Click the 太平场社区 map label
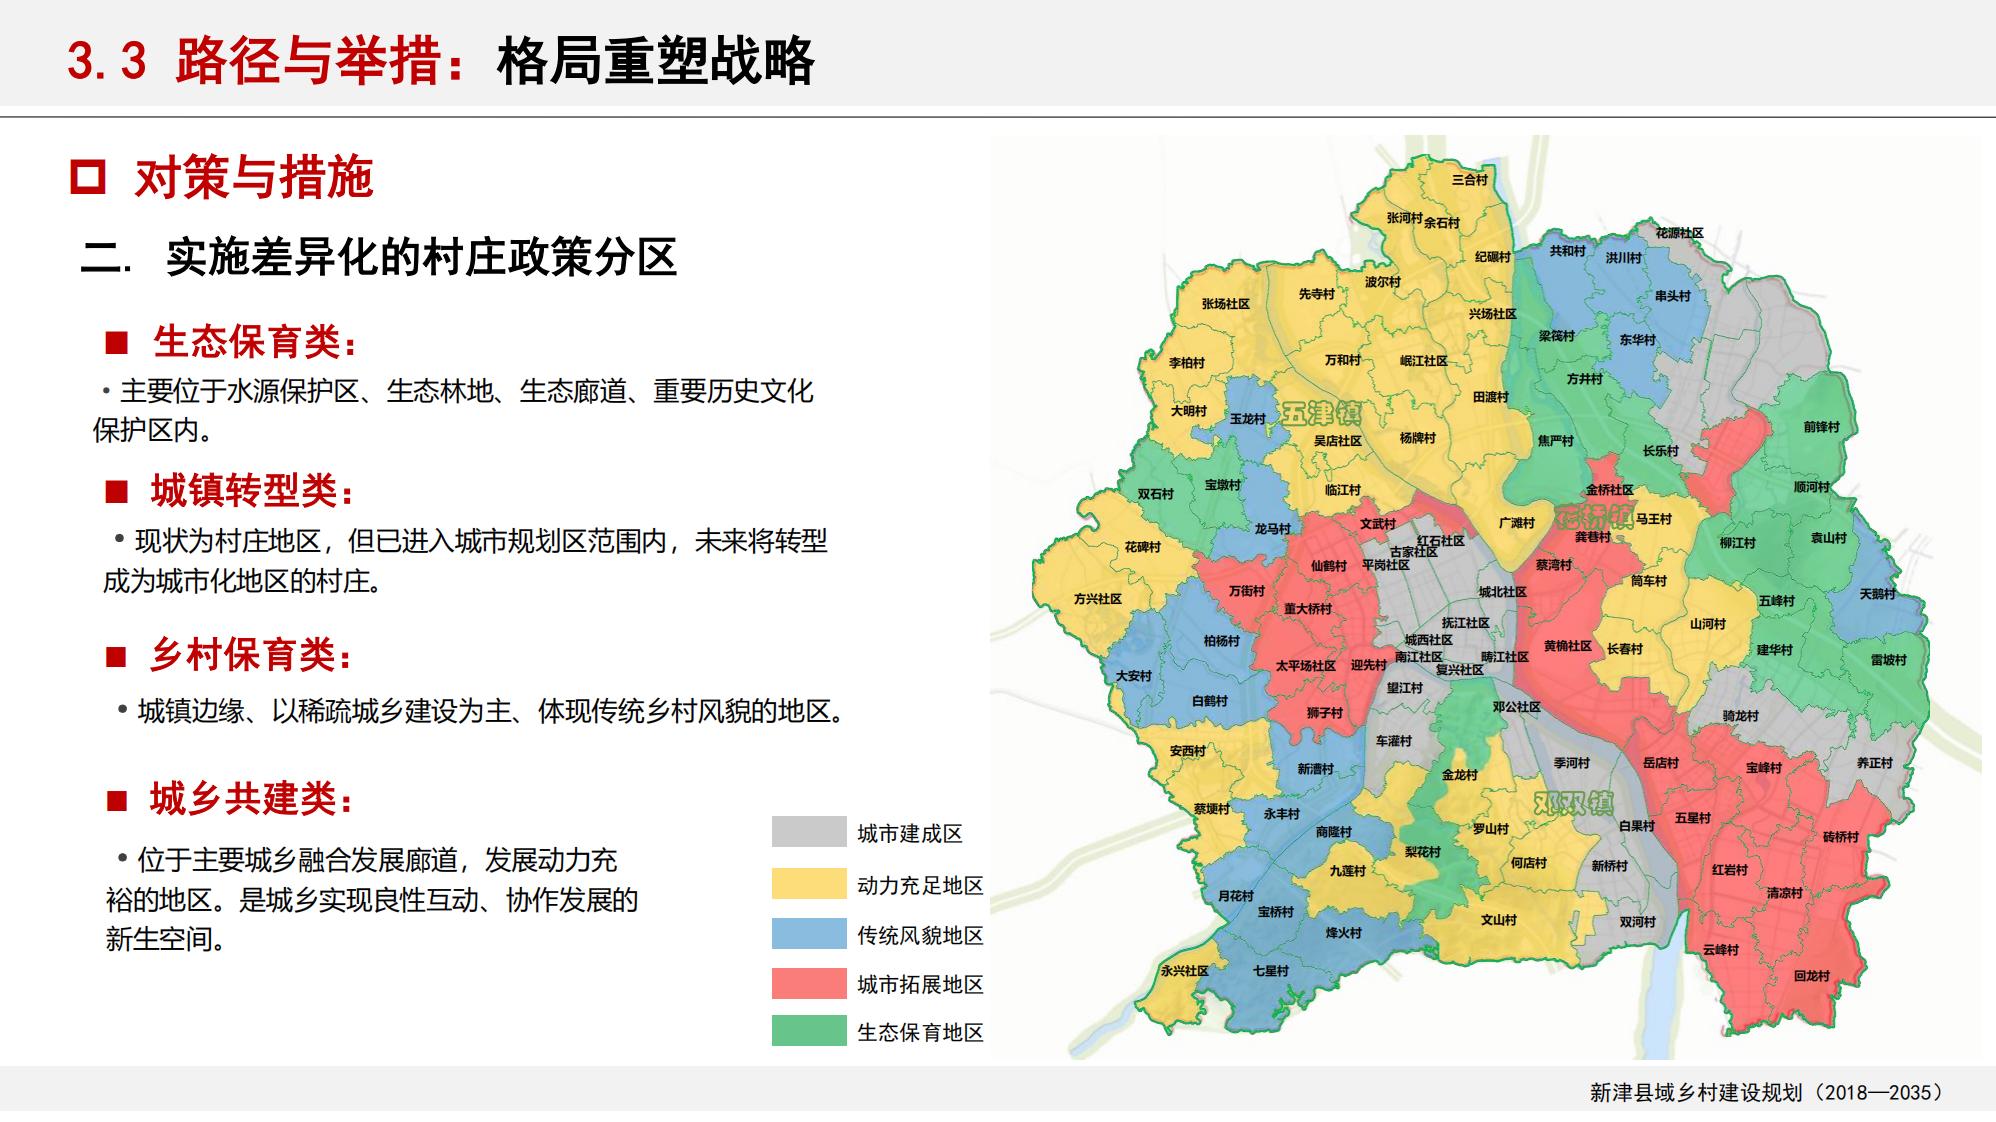1996x1122 pixels. click(x=1306, y=666)
